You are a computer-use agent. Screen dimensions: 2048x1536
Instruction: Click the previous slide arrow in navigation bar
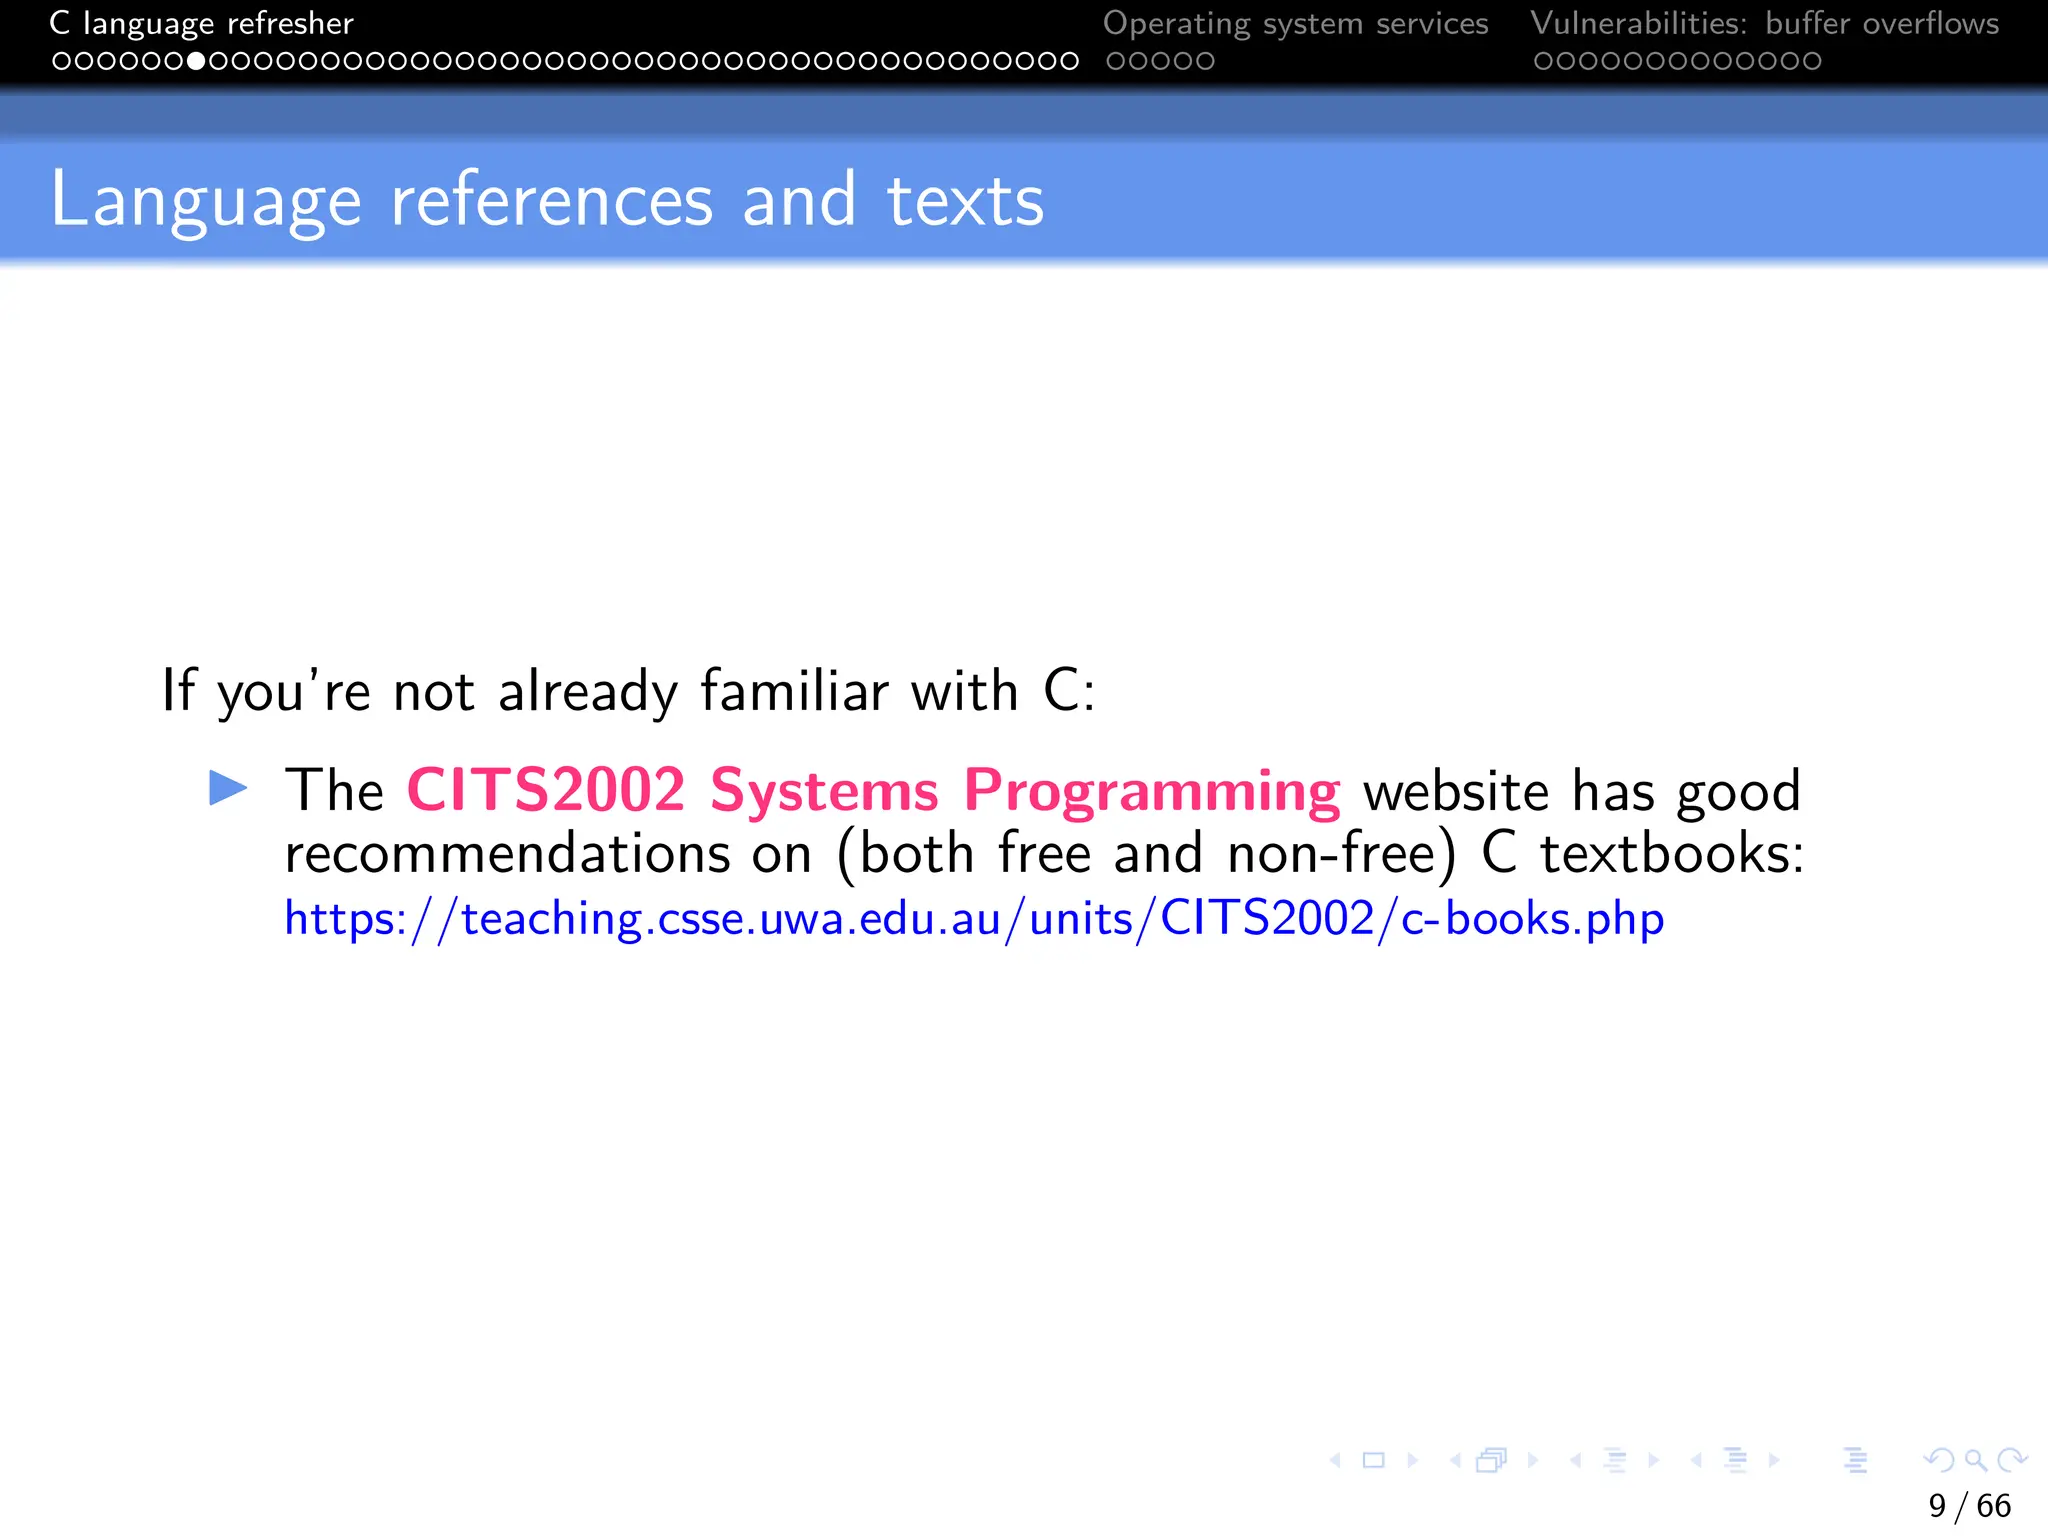coord(1336,1461)
